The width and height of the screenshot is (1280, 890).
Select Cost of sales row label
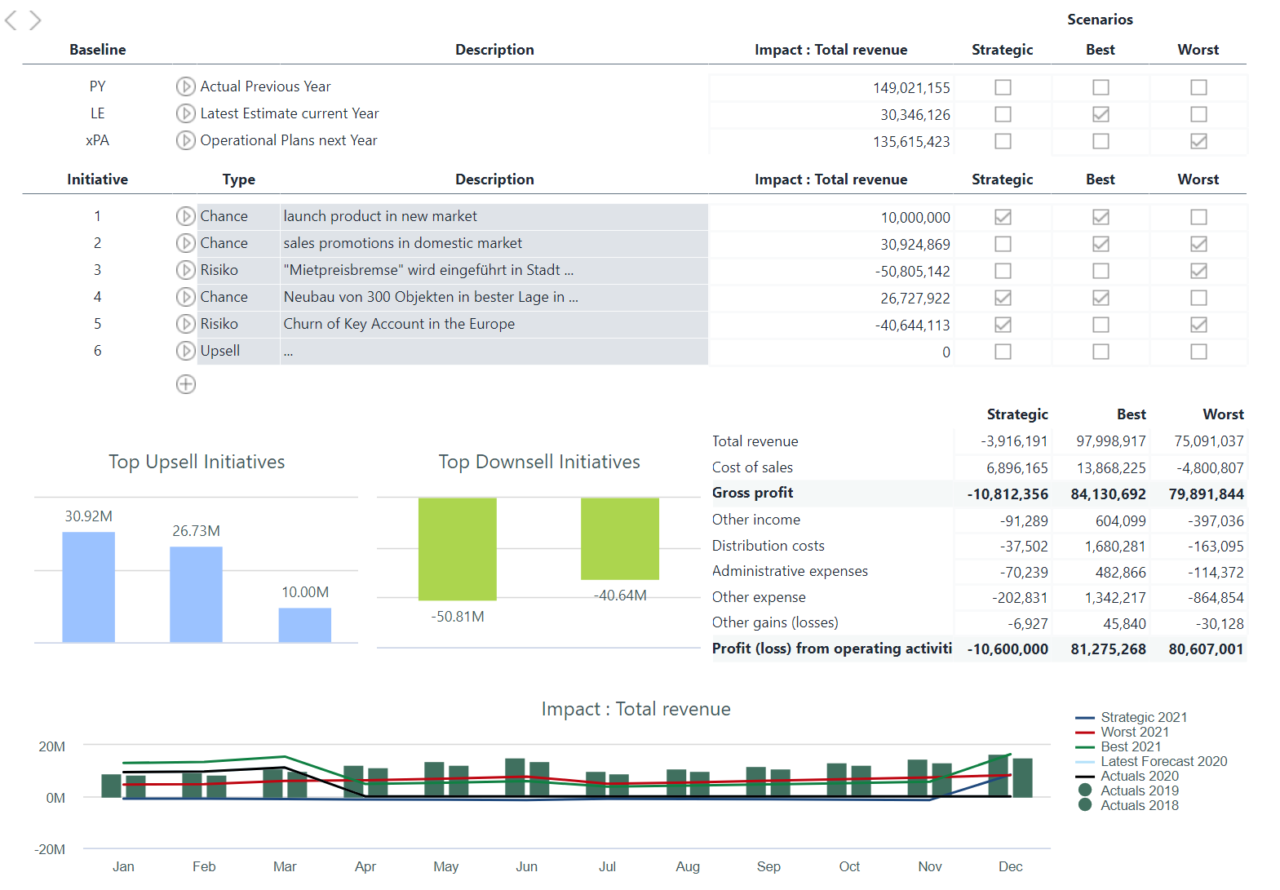pos(751,467)
